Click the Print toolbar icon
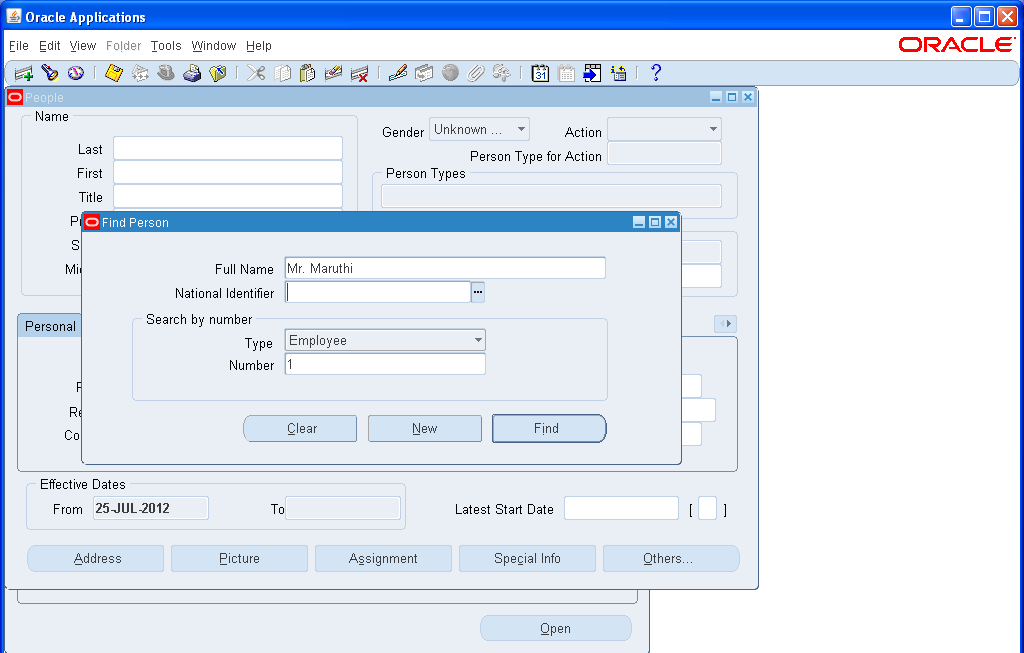This screenshot has width=1024, height=653. click(192, 73)
